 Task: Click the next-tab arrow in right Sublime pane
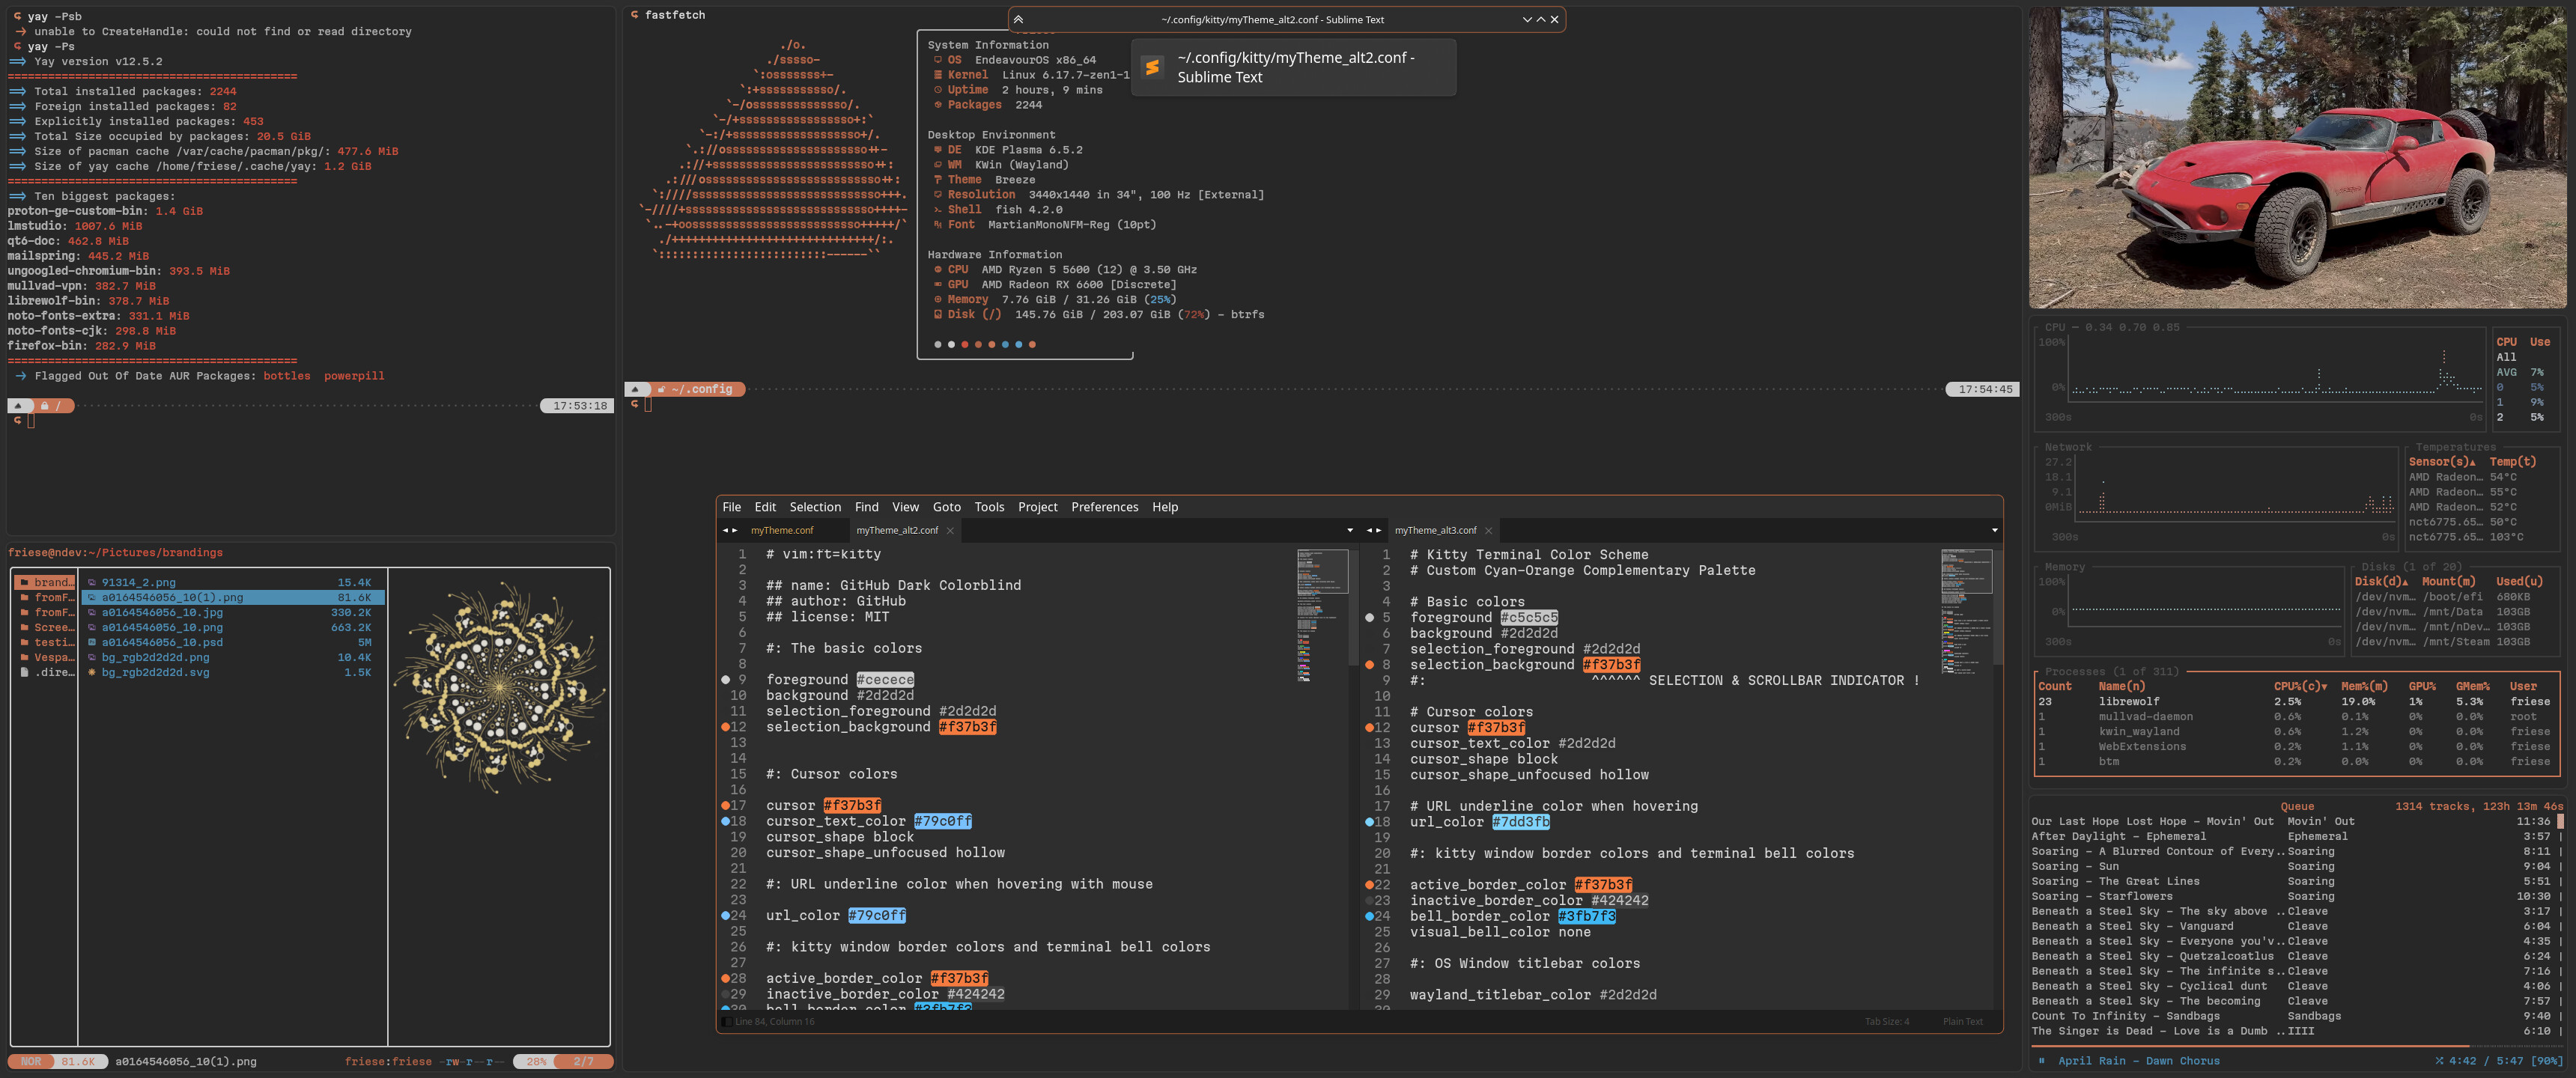1379,530
